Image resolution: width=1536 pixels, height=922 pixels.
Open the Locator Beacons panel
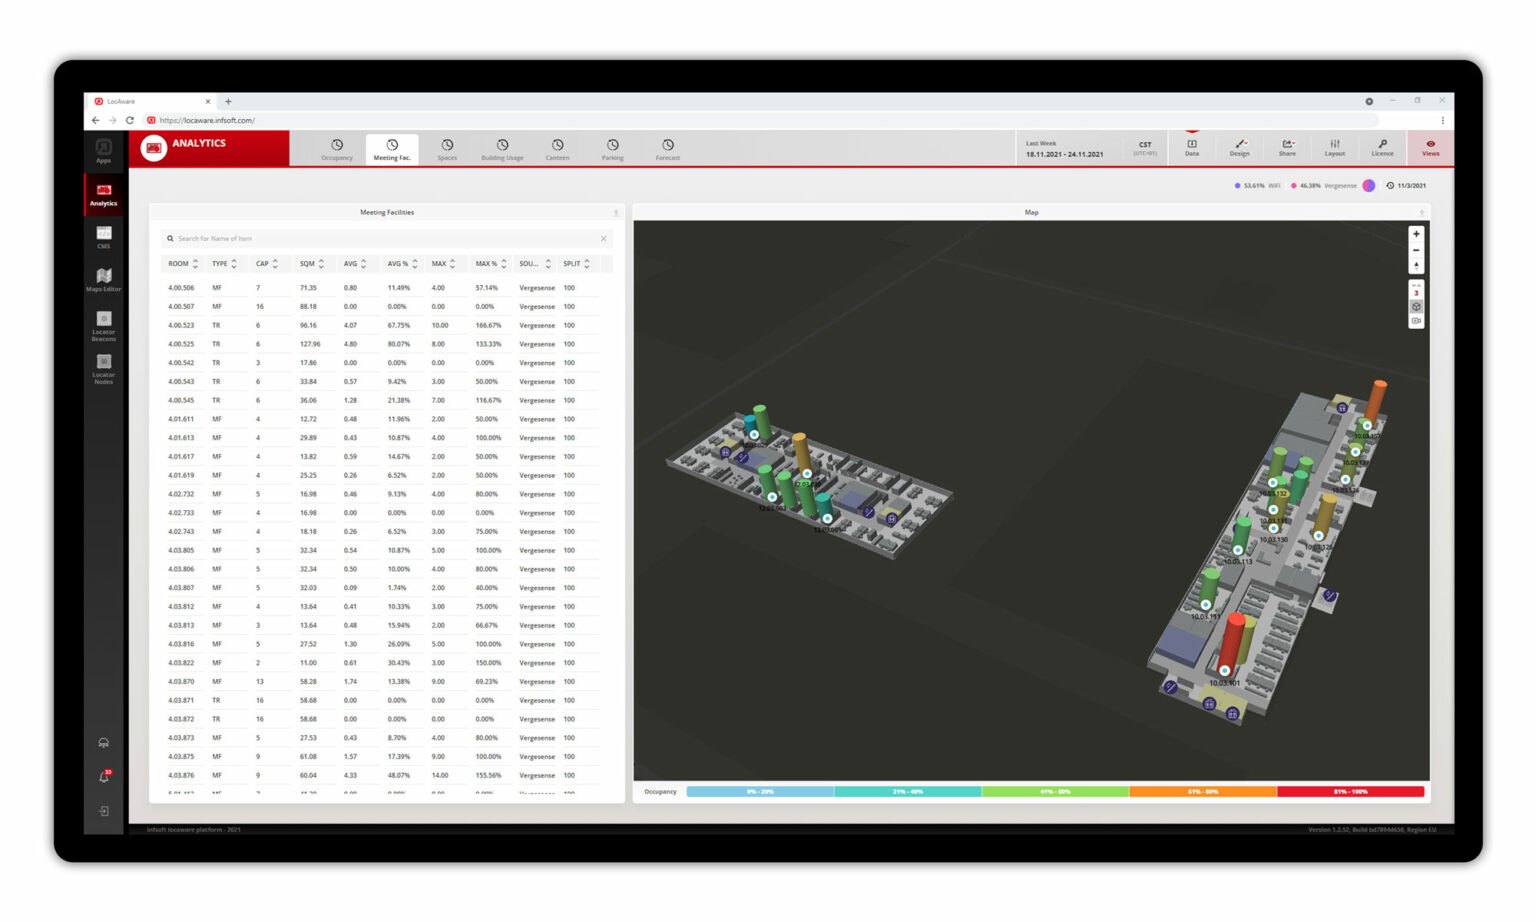click(104, 326)
